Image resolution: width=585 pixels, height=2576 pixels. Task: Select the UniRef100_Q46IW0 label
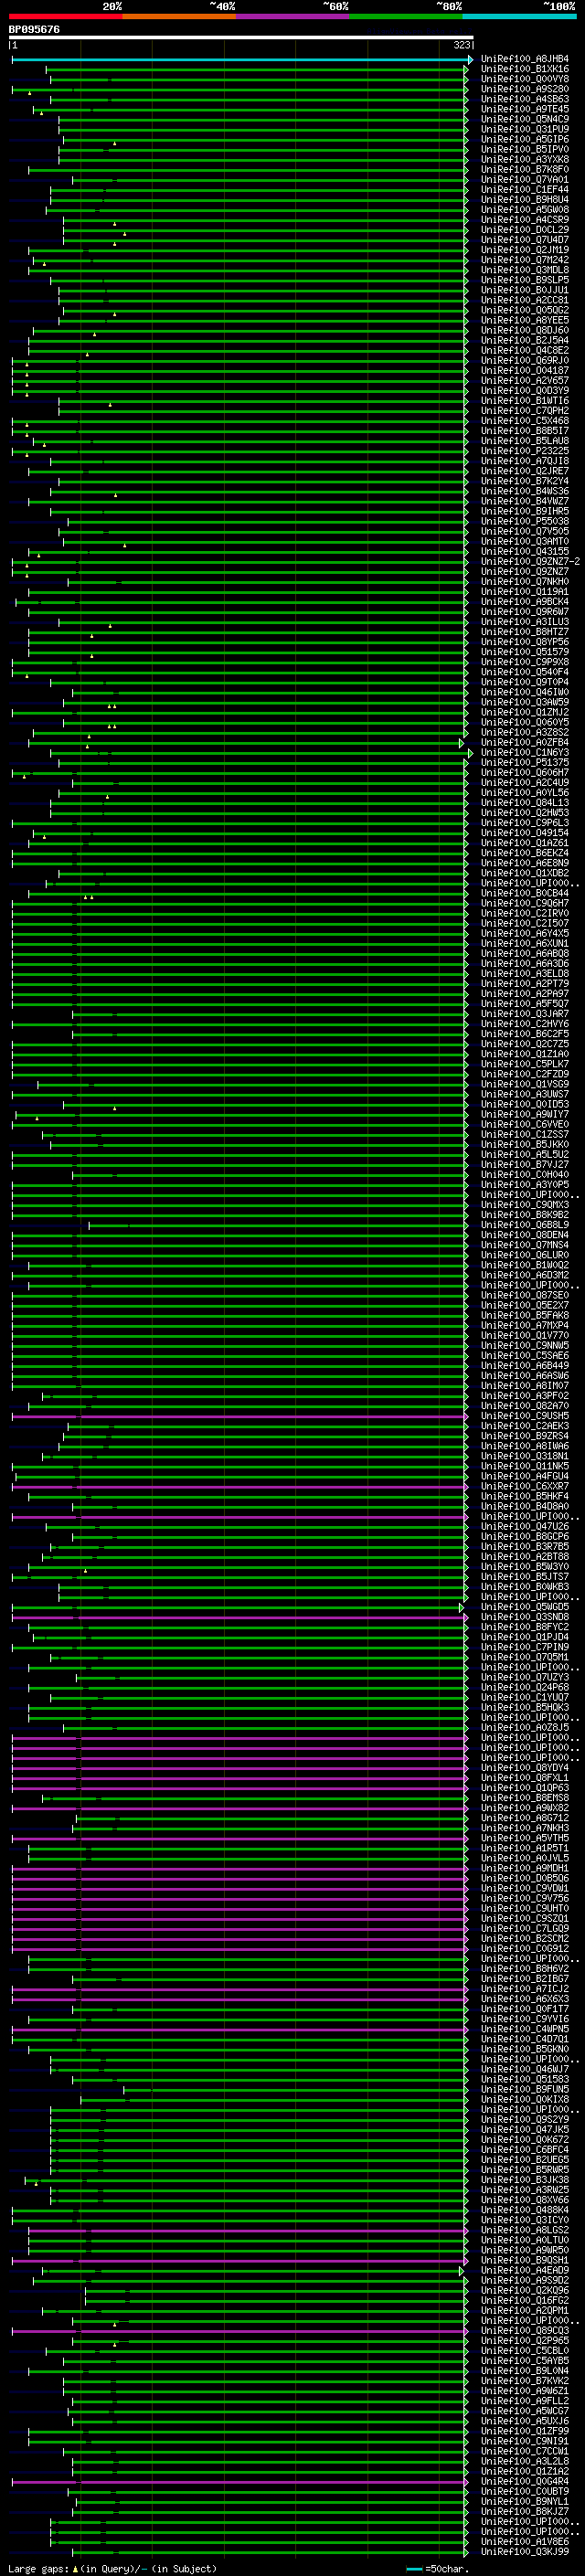[525, 692]
